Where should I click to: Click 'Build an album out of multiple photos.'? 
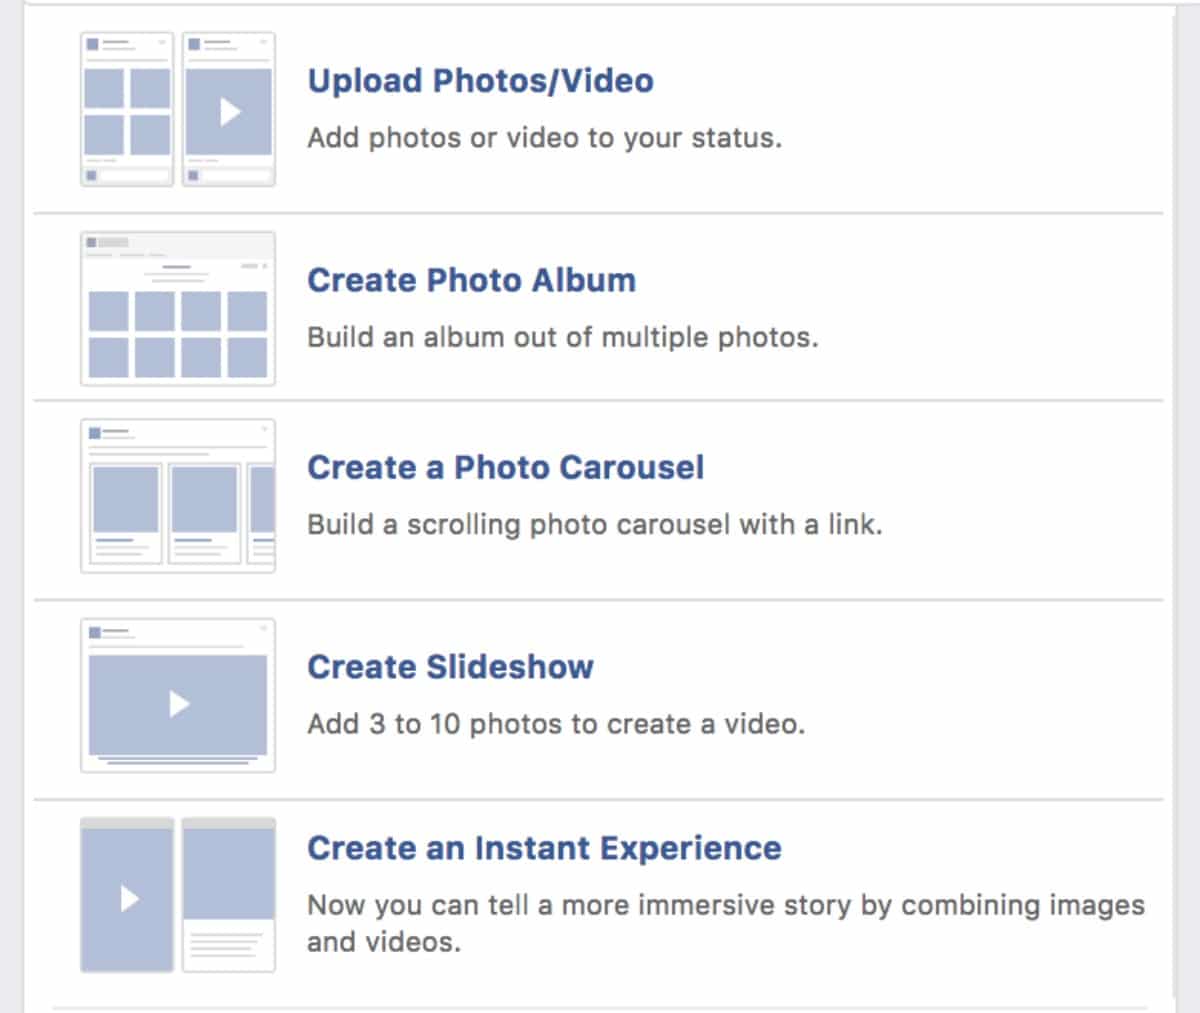(x=562, y=337)
